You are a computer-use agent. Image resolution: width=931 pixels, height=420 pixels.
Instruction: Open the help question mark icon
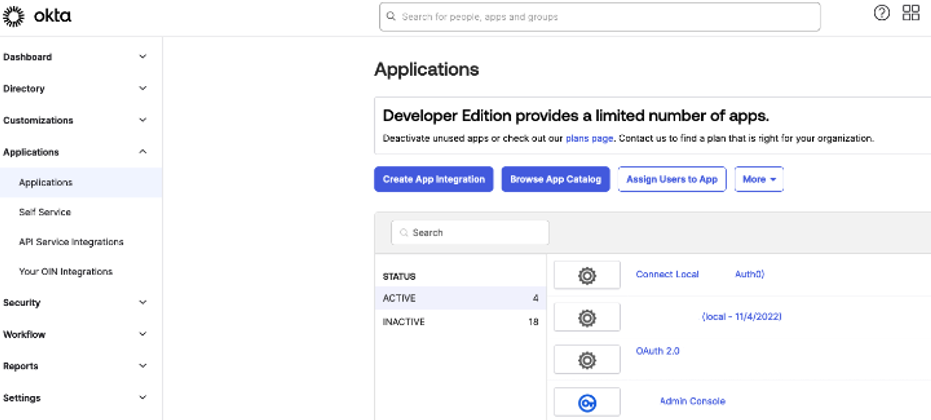tap(881, 13)
